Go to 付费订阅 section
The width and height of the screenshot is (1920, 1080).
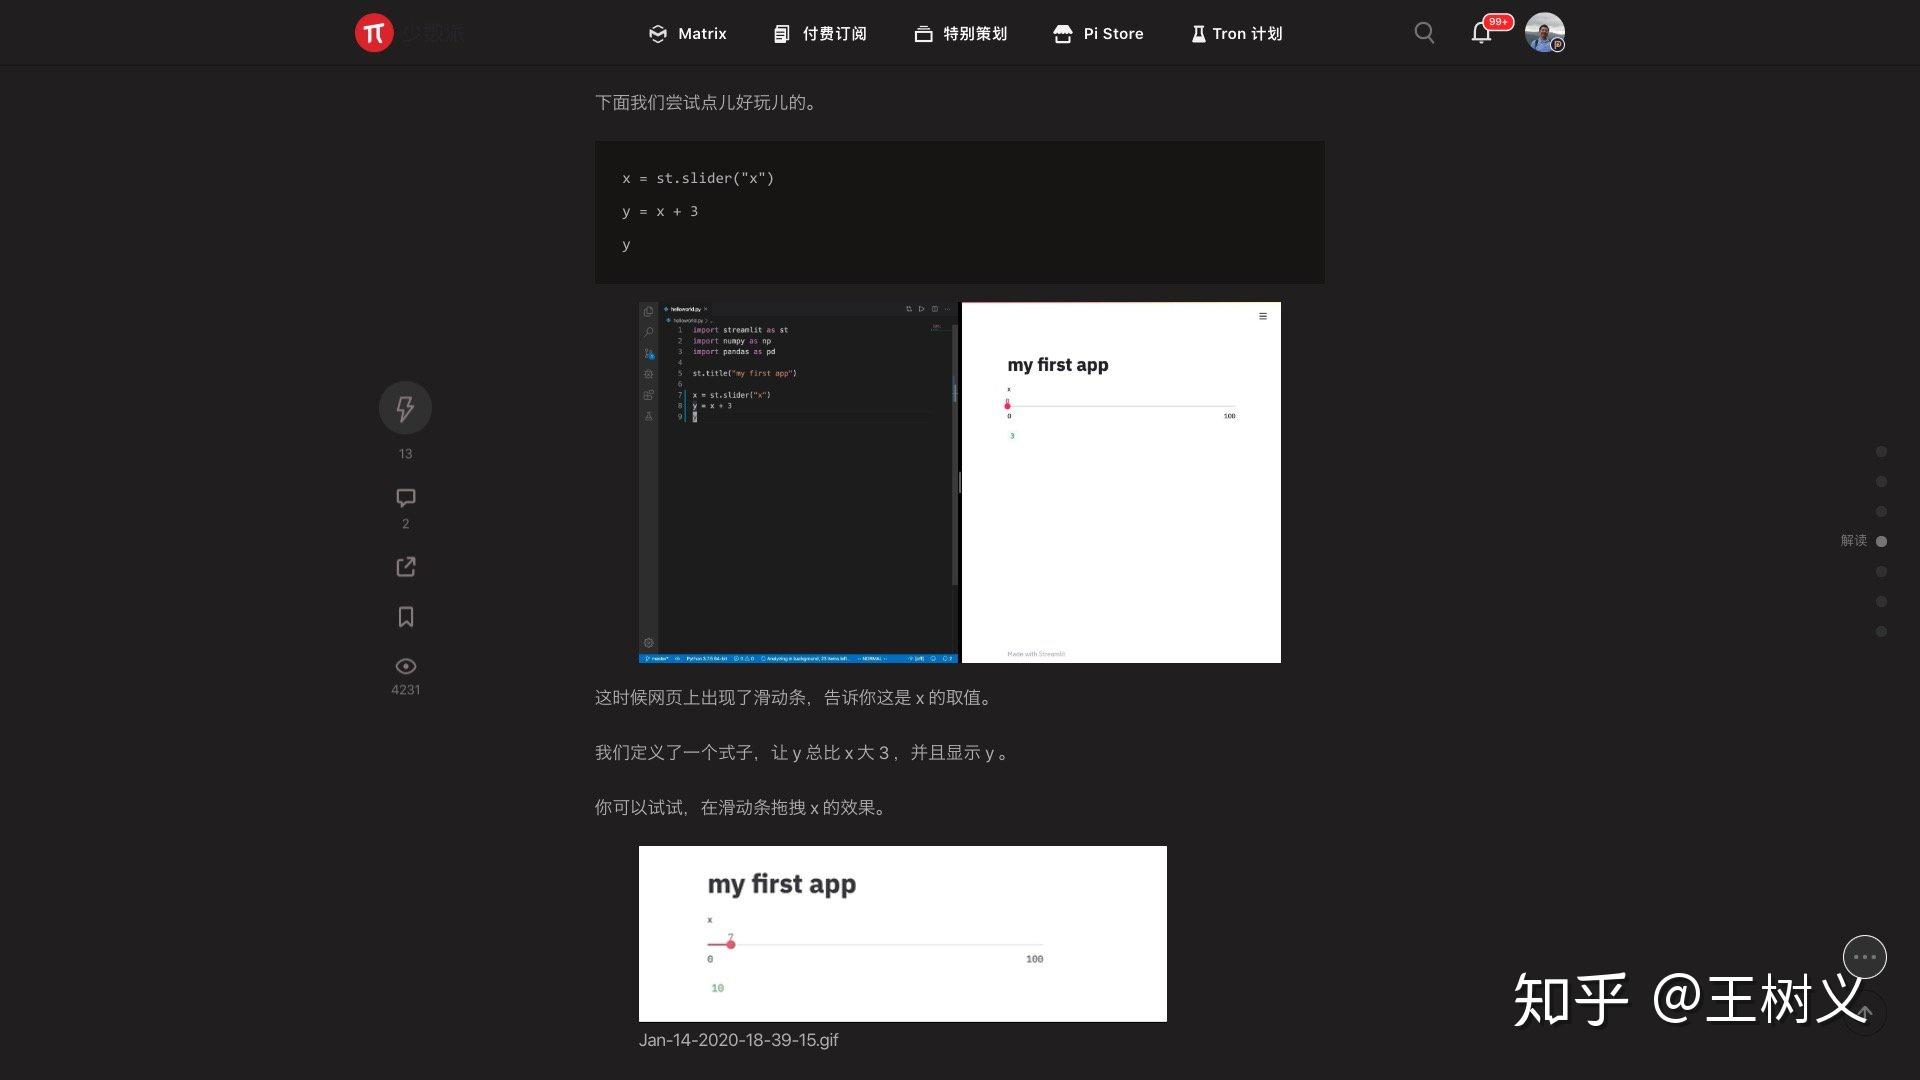pos(820,33)
